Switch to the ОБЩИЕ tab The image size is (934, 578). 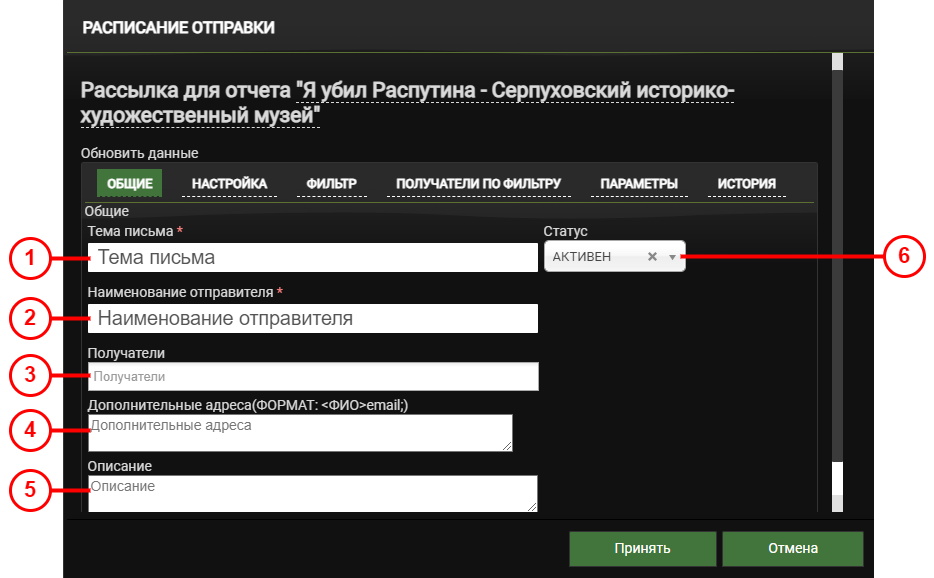pos(129,184)
